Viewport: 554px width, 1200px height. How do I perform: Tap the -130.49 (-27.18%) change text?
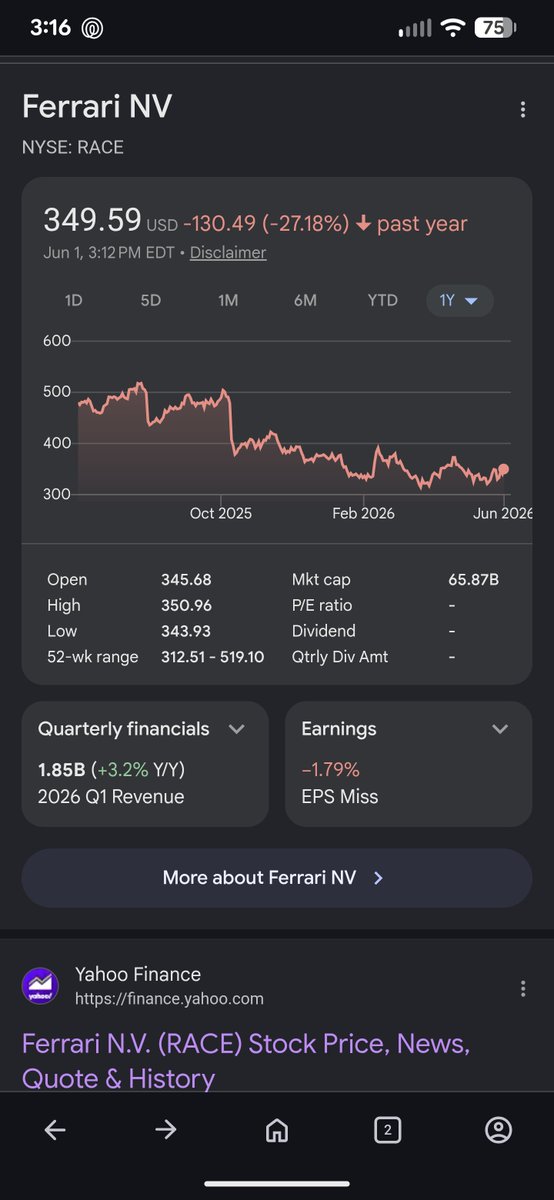(x=267, y=223)
